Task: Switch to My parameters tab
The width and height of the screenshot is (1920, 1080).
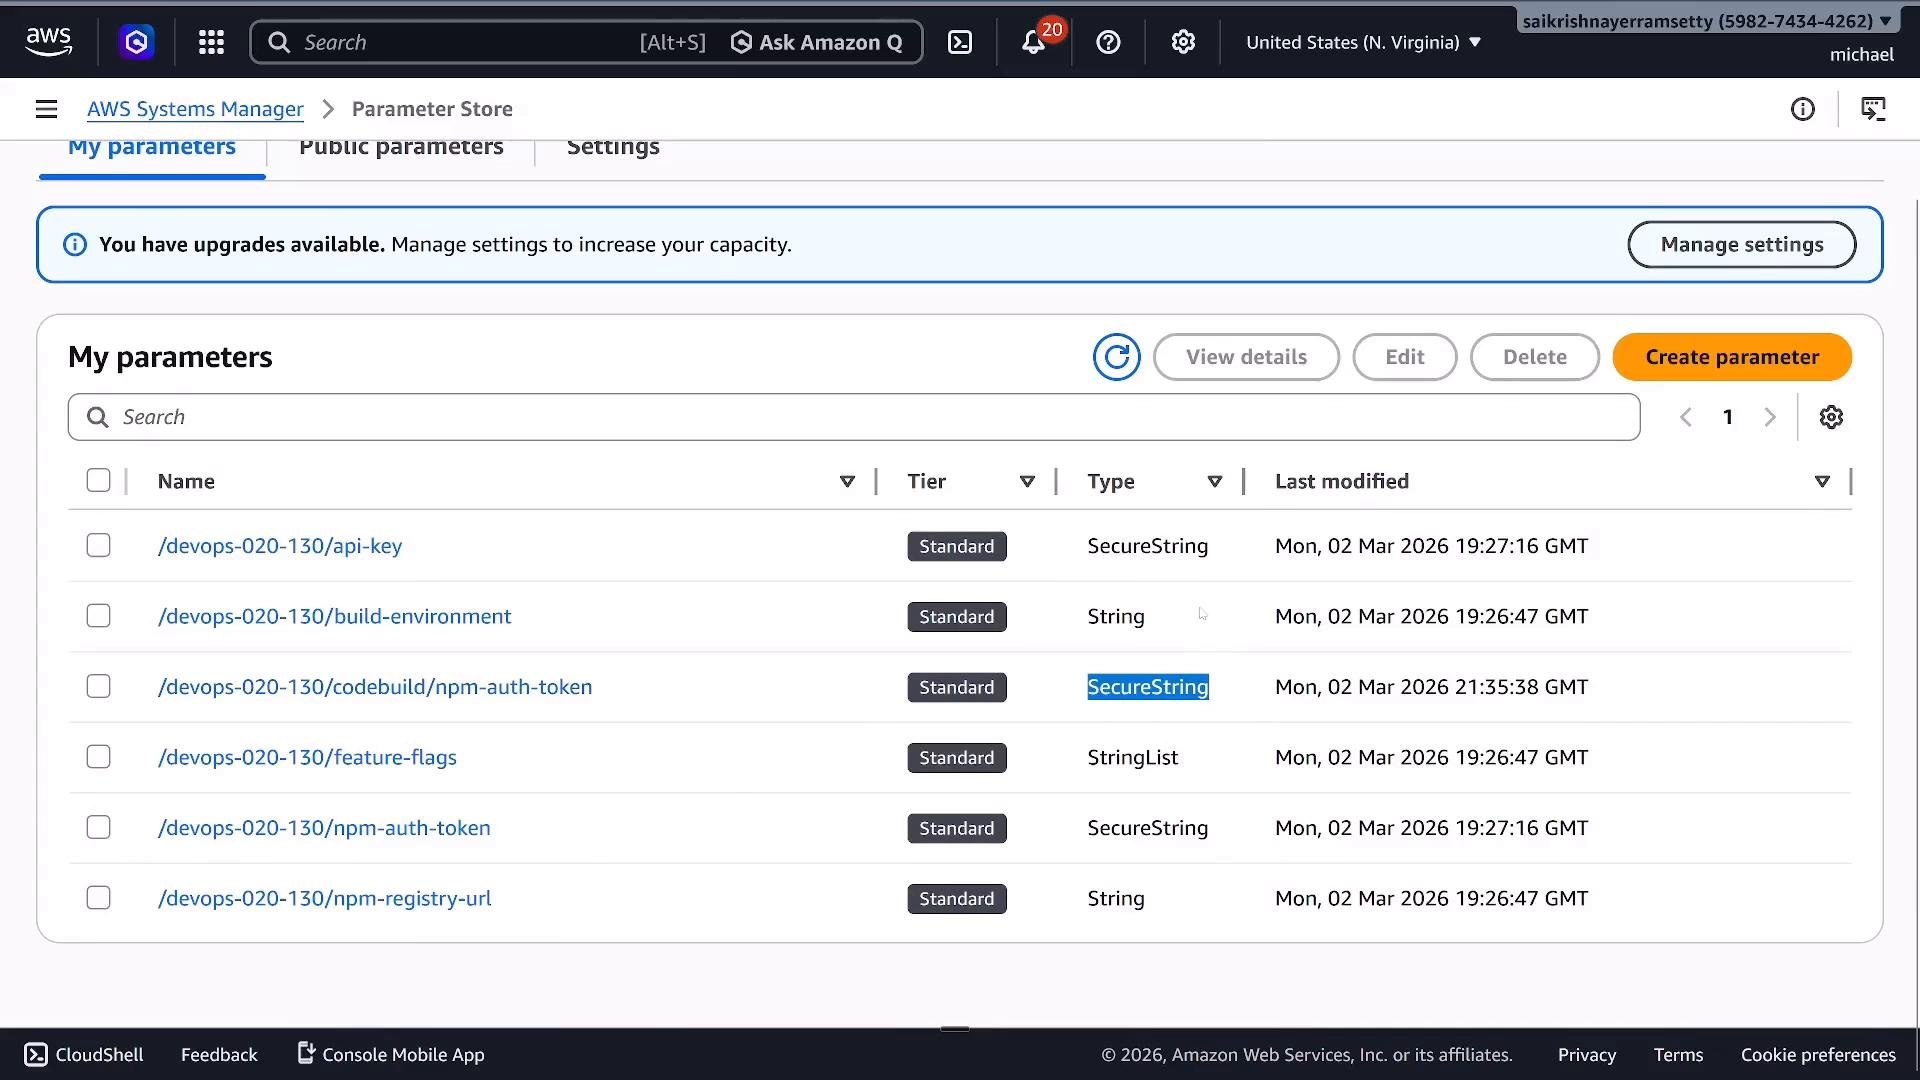Action: (x=152, y=148)
